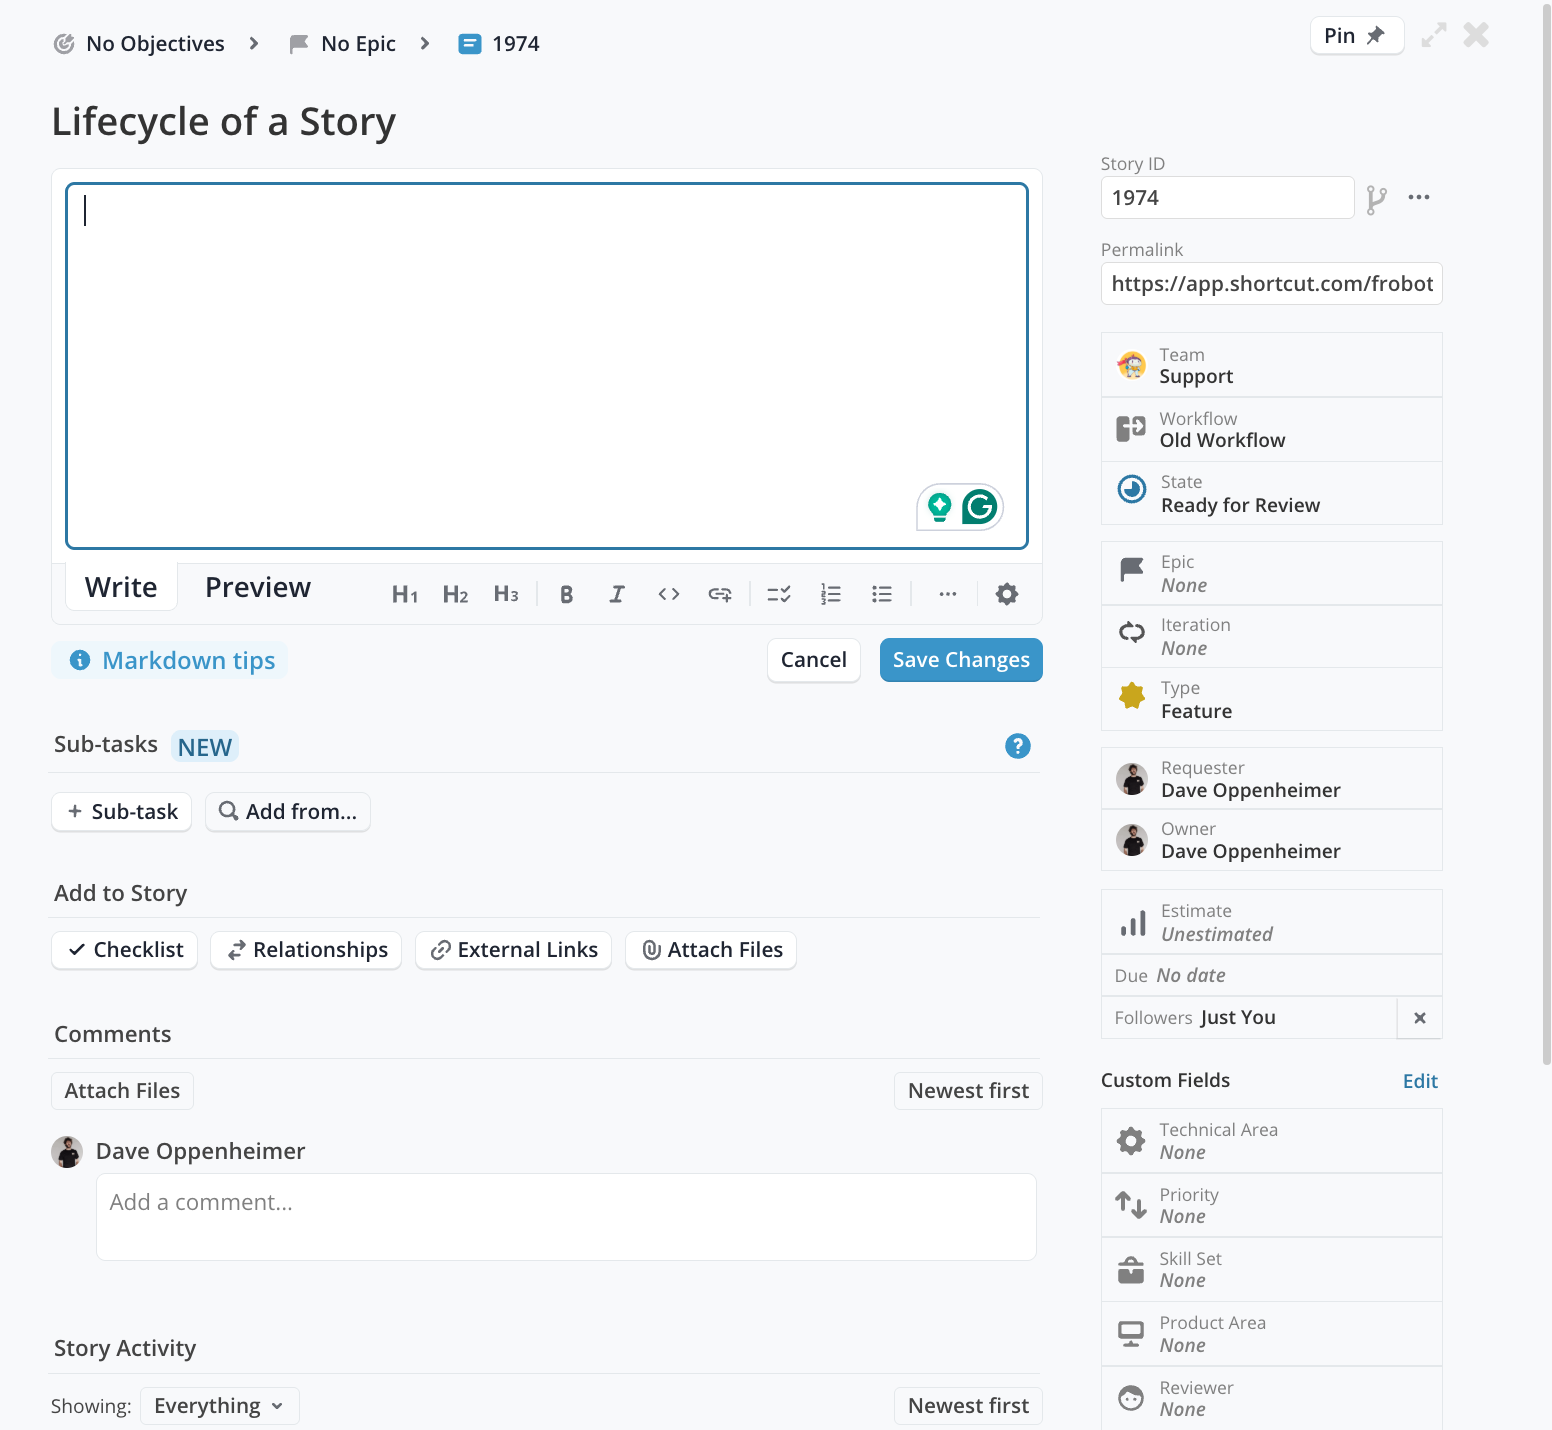Click the page vertical scrollbar
Viewport: 1552px width, 1430px height.
(1545, 500)
